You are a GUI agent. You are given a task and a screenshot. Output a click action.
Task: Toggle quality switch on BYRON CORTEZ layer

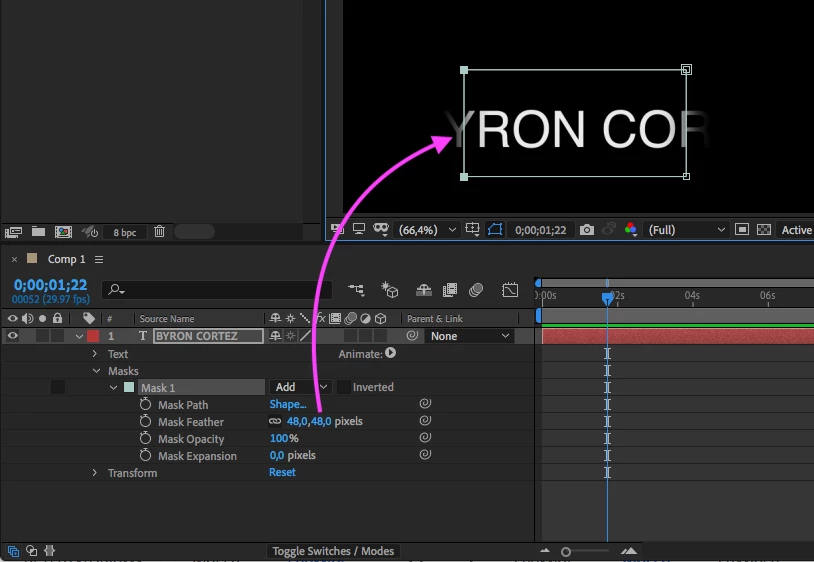[305, 336]
